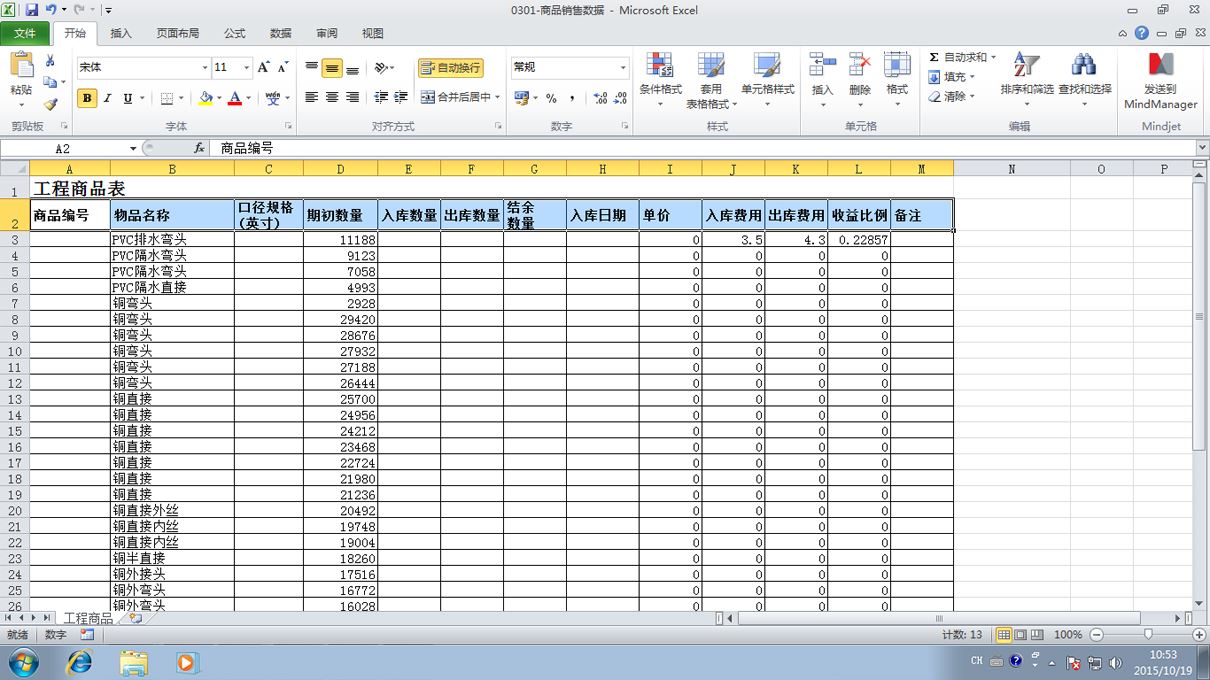Click the borders icon in font group
This screenshot has width=1210, height=680.
click(167, 98)
